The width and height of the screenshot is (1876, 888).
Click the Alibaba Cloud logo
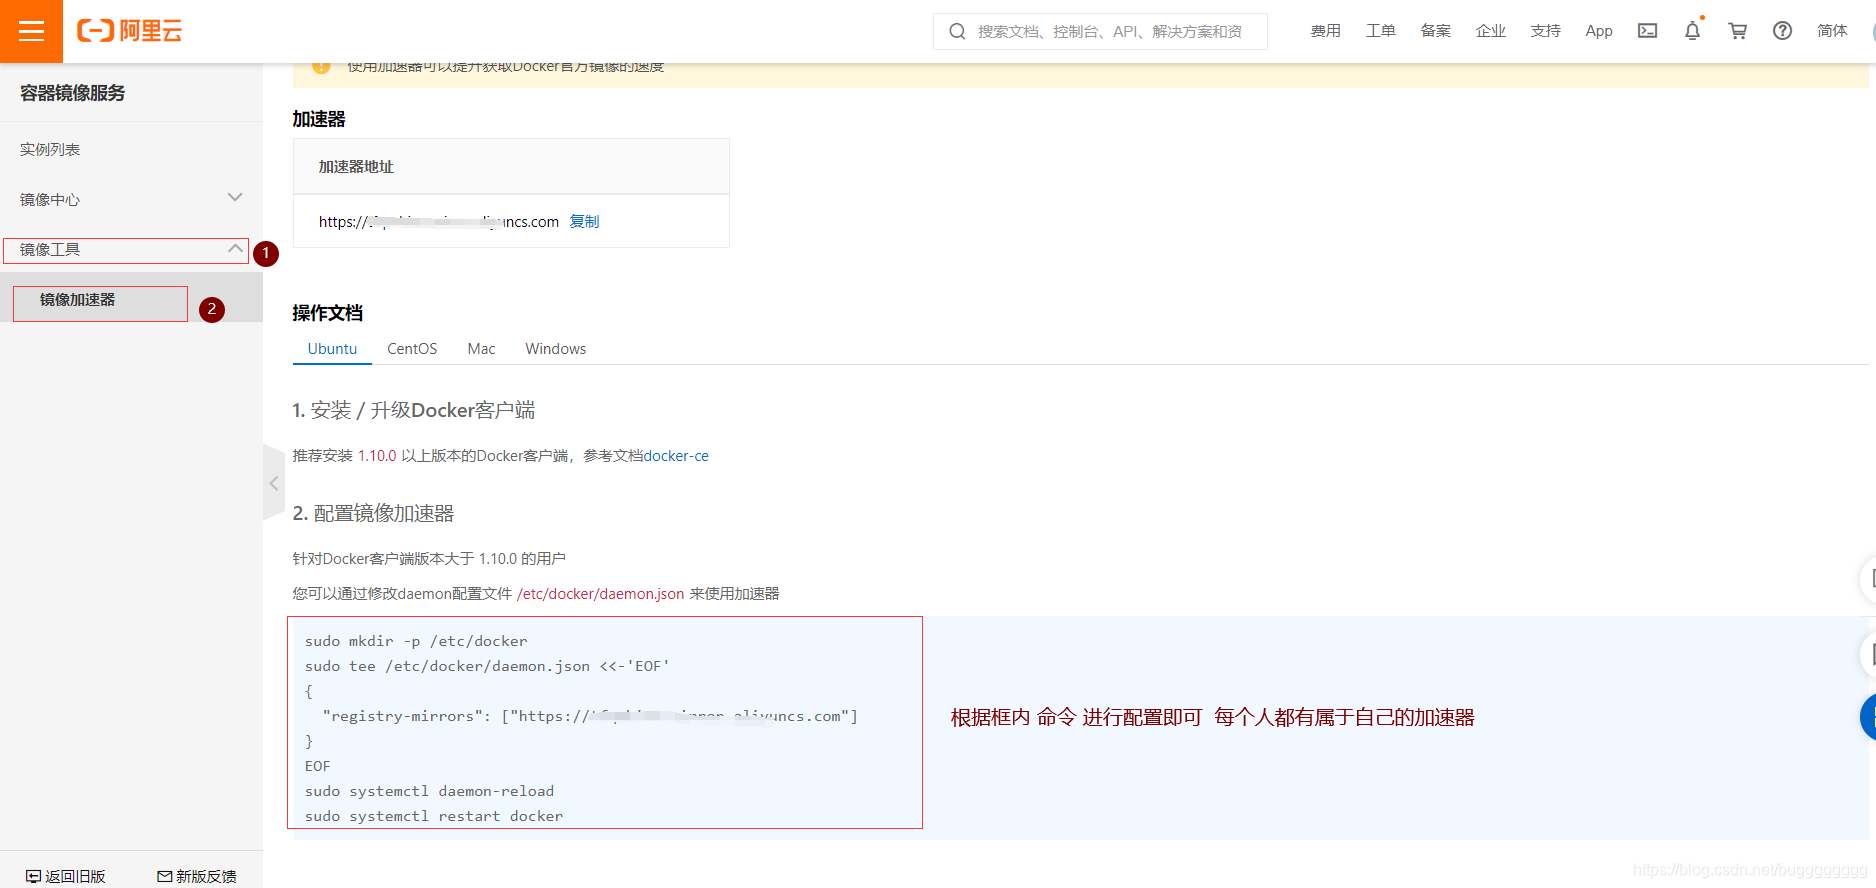pyautogui.click(x=129, y=31)
